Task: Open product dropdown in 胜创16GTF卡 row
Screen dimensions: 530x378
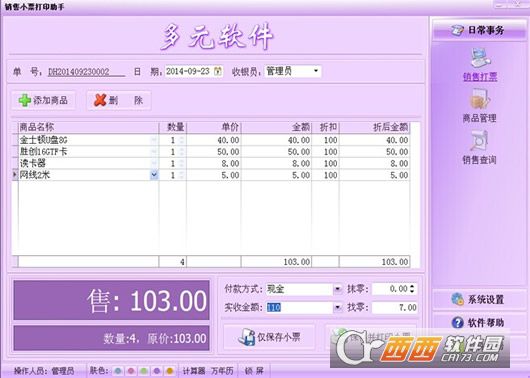Action: click(x=154, y=151)
